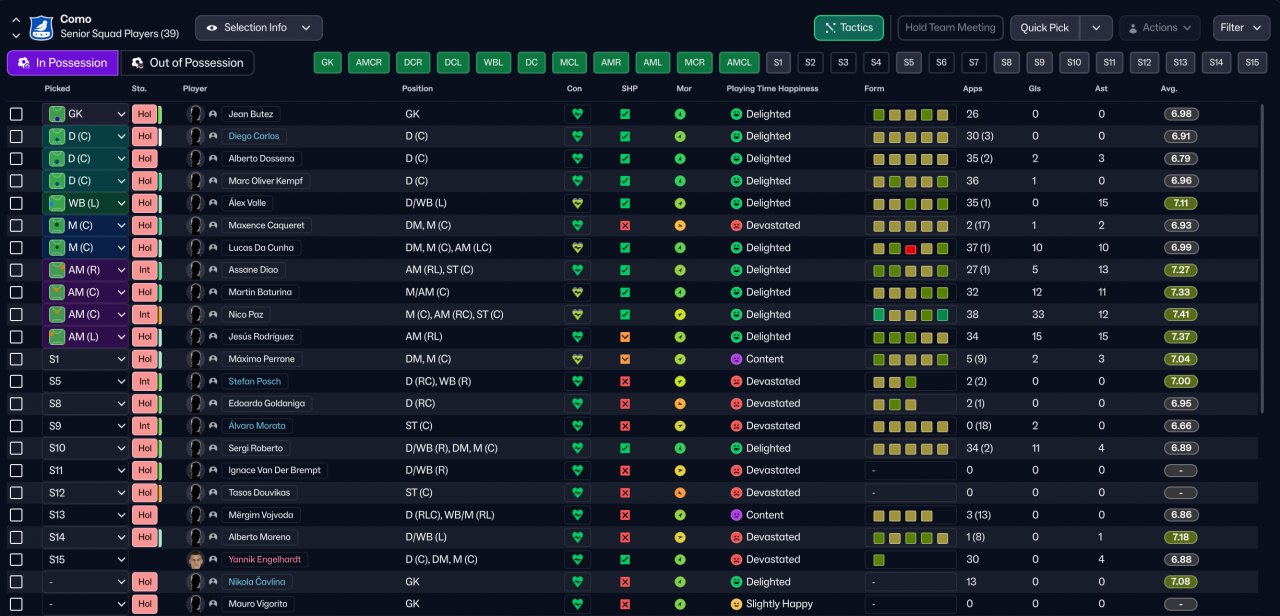The image size is (1280, 616).
Task: Click the up chevron beside Como
Action: [16, 20]
